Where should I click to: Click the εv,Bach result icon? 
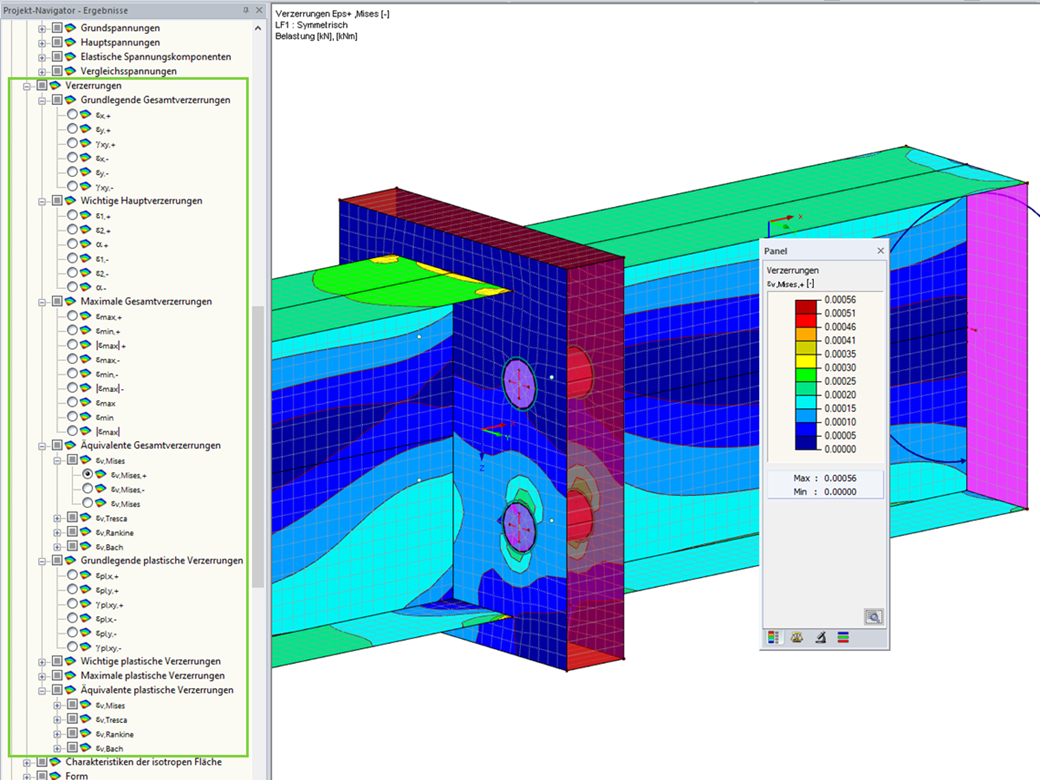coord(85,546)
